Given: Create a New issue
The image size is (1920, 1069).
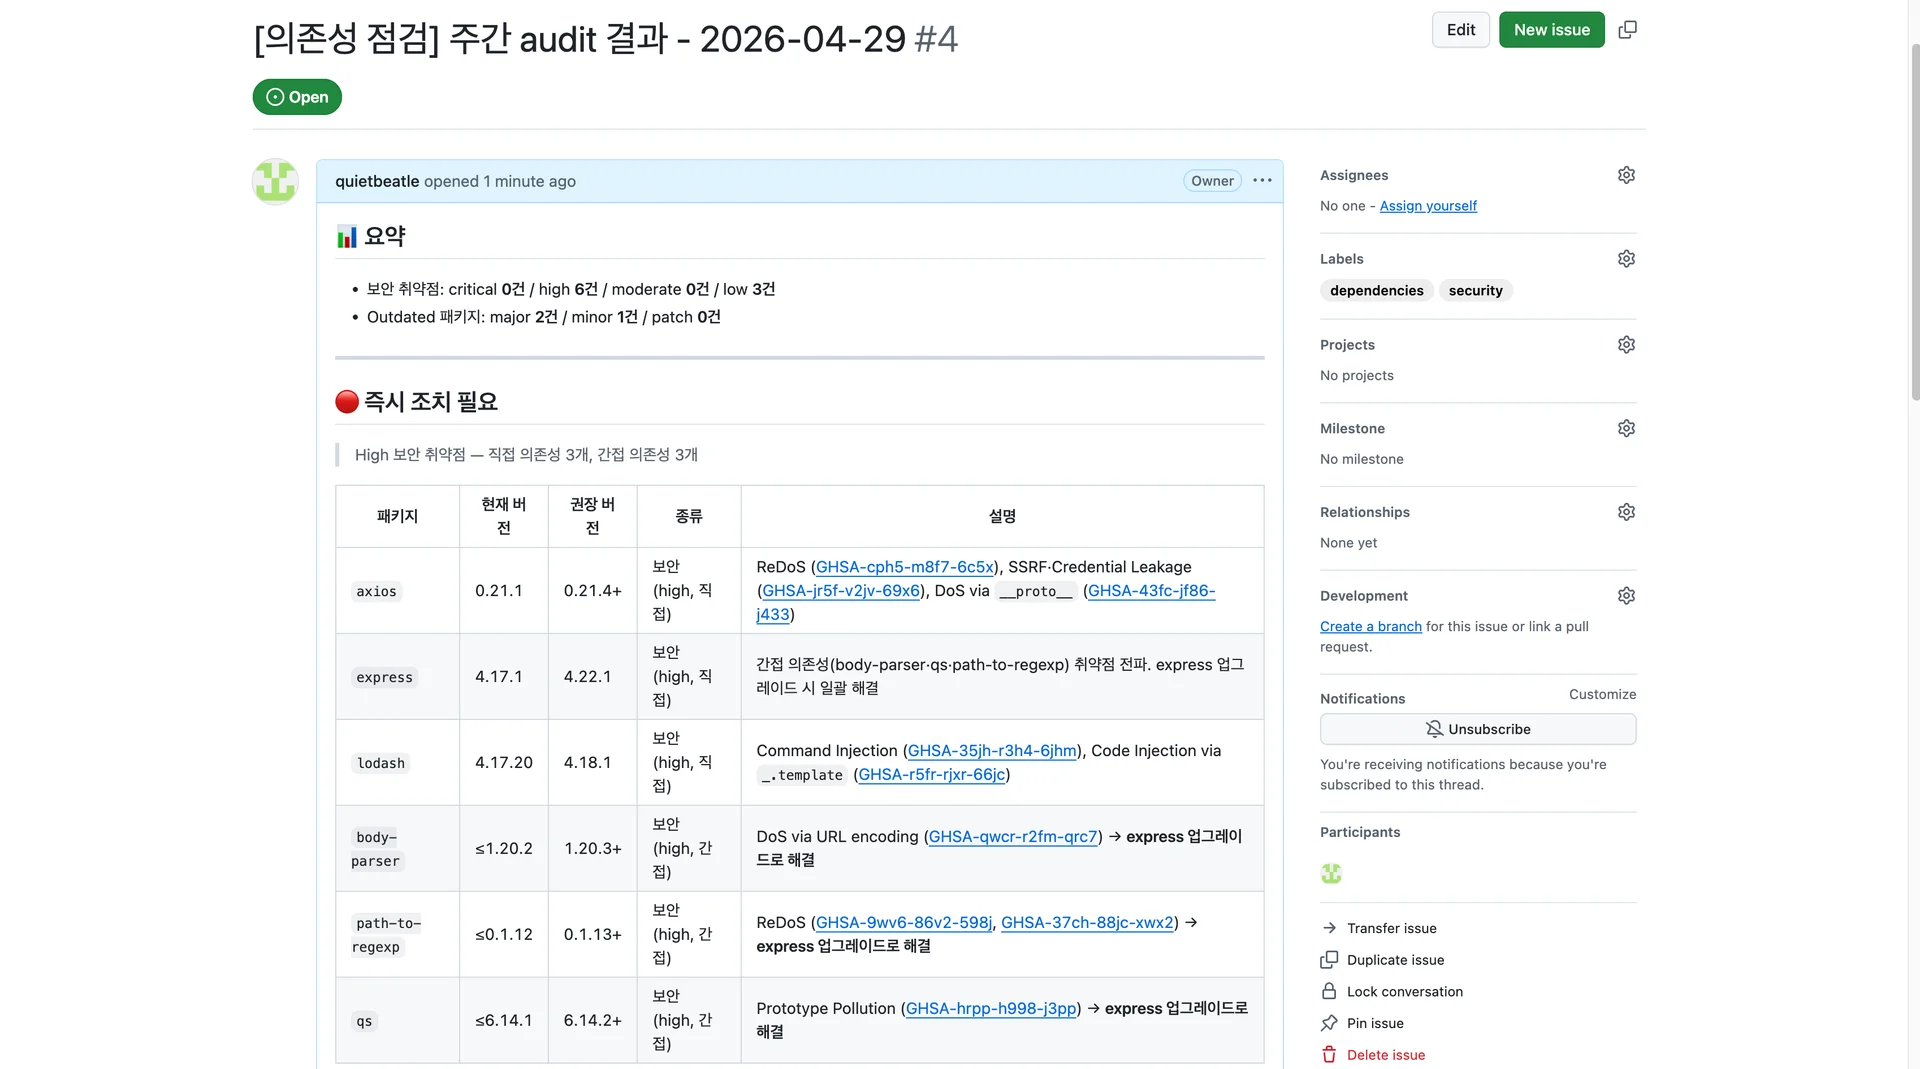Looking at the screenshot, I should 1551,30.
